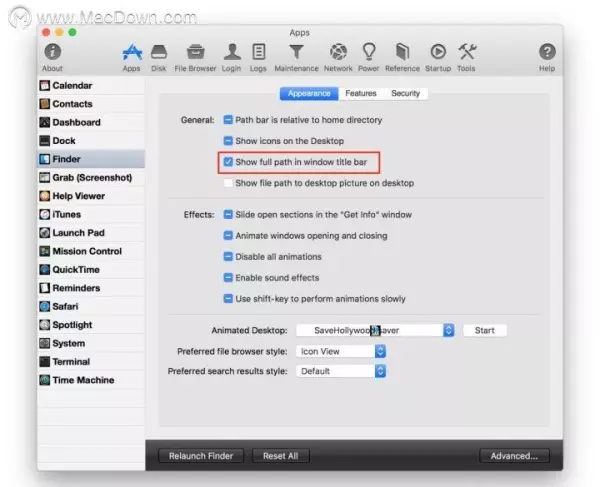Select System in the sidebar
Viewport: 600px width, 487px height.
pyautogui.click(x=91, y=343)
